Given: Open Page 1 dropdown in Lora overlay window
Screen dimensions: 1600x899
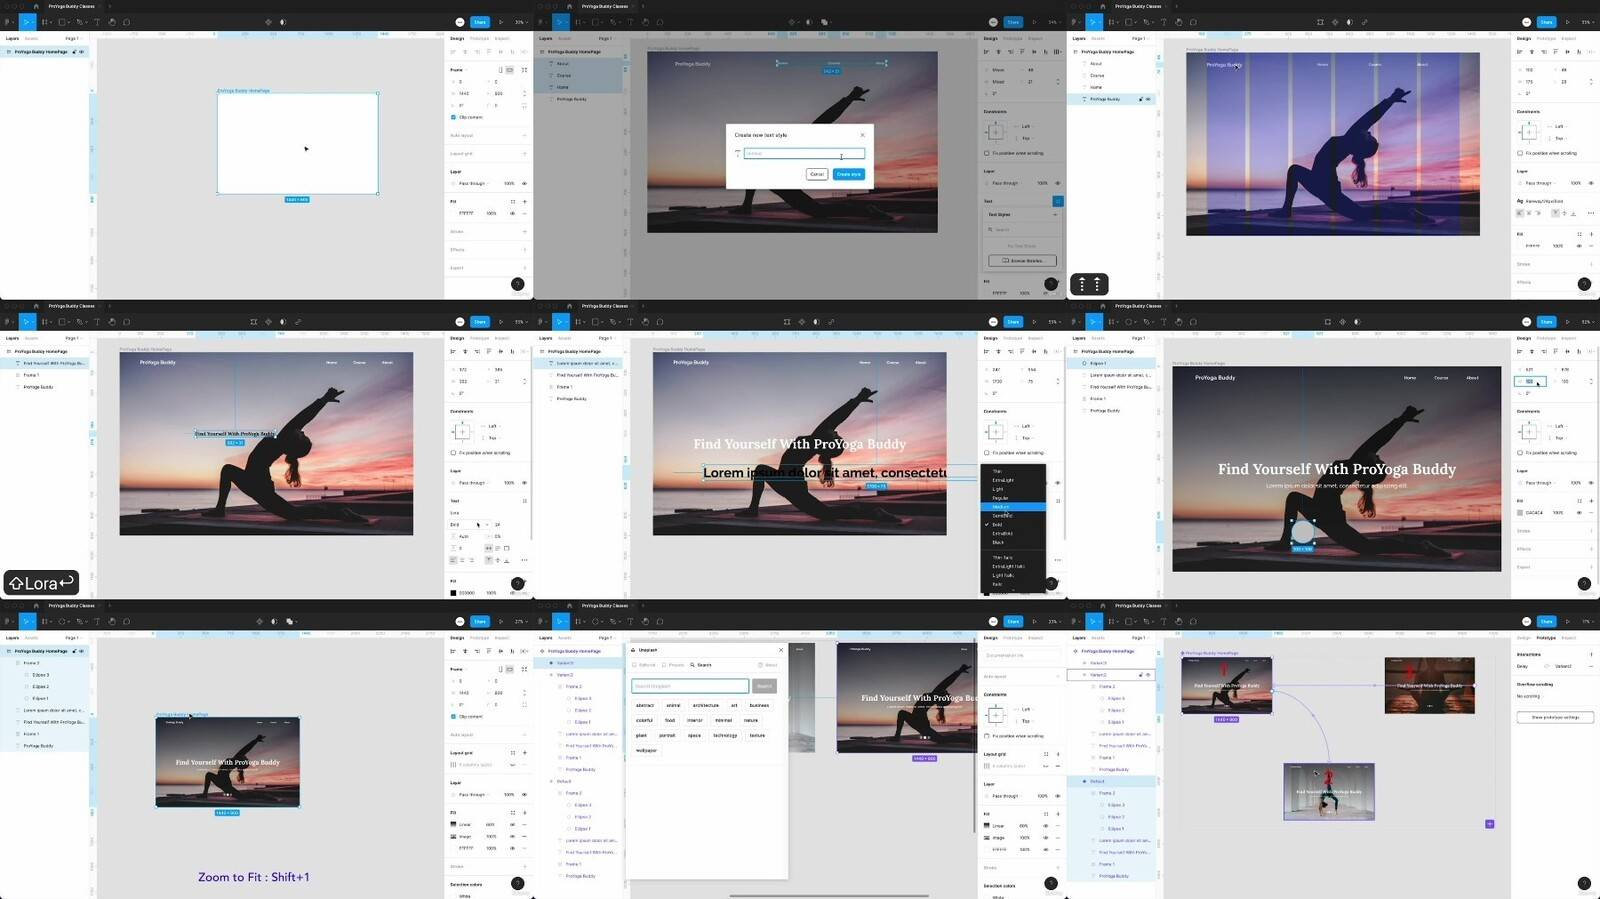Looking at the screenshot, I should pos(72,338).
